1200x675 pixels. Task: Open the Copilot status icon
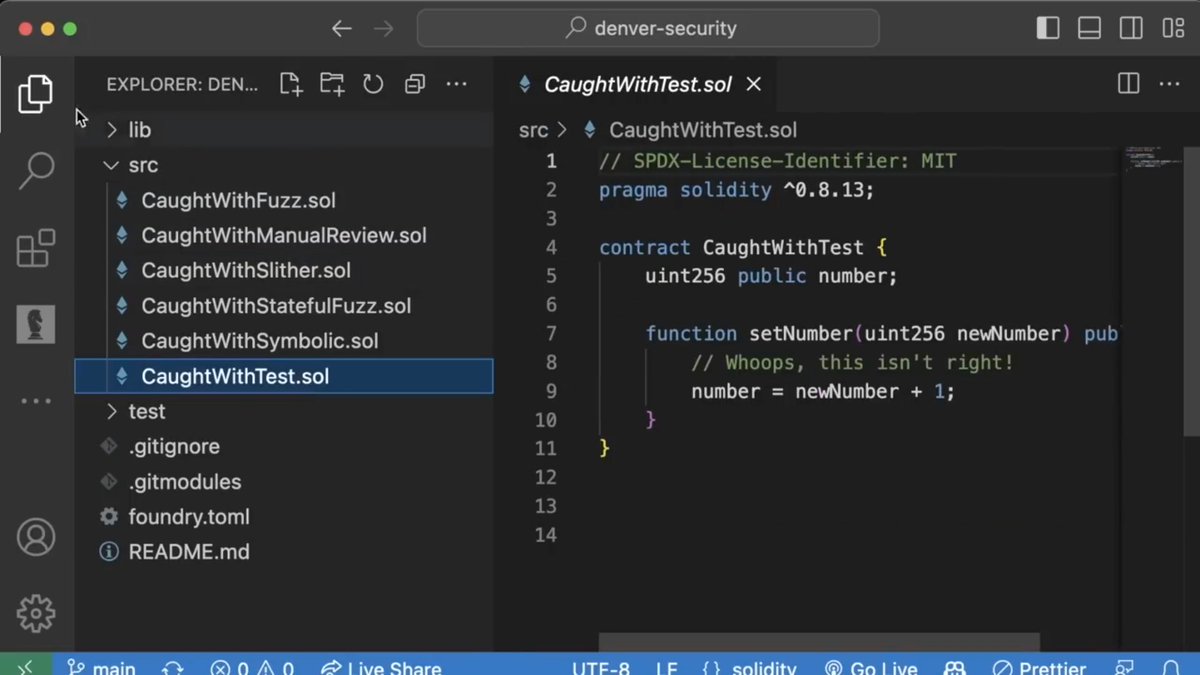953,667
